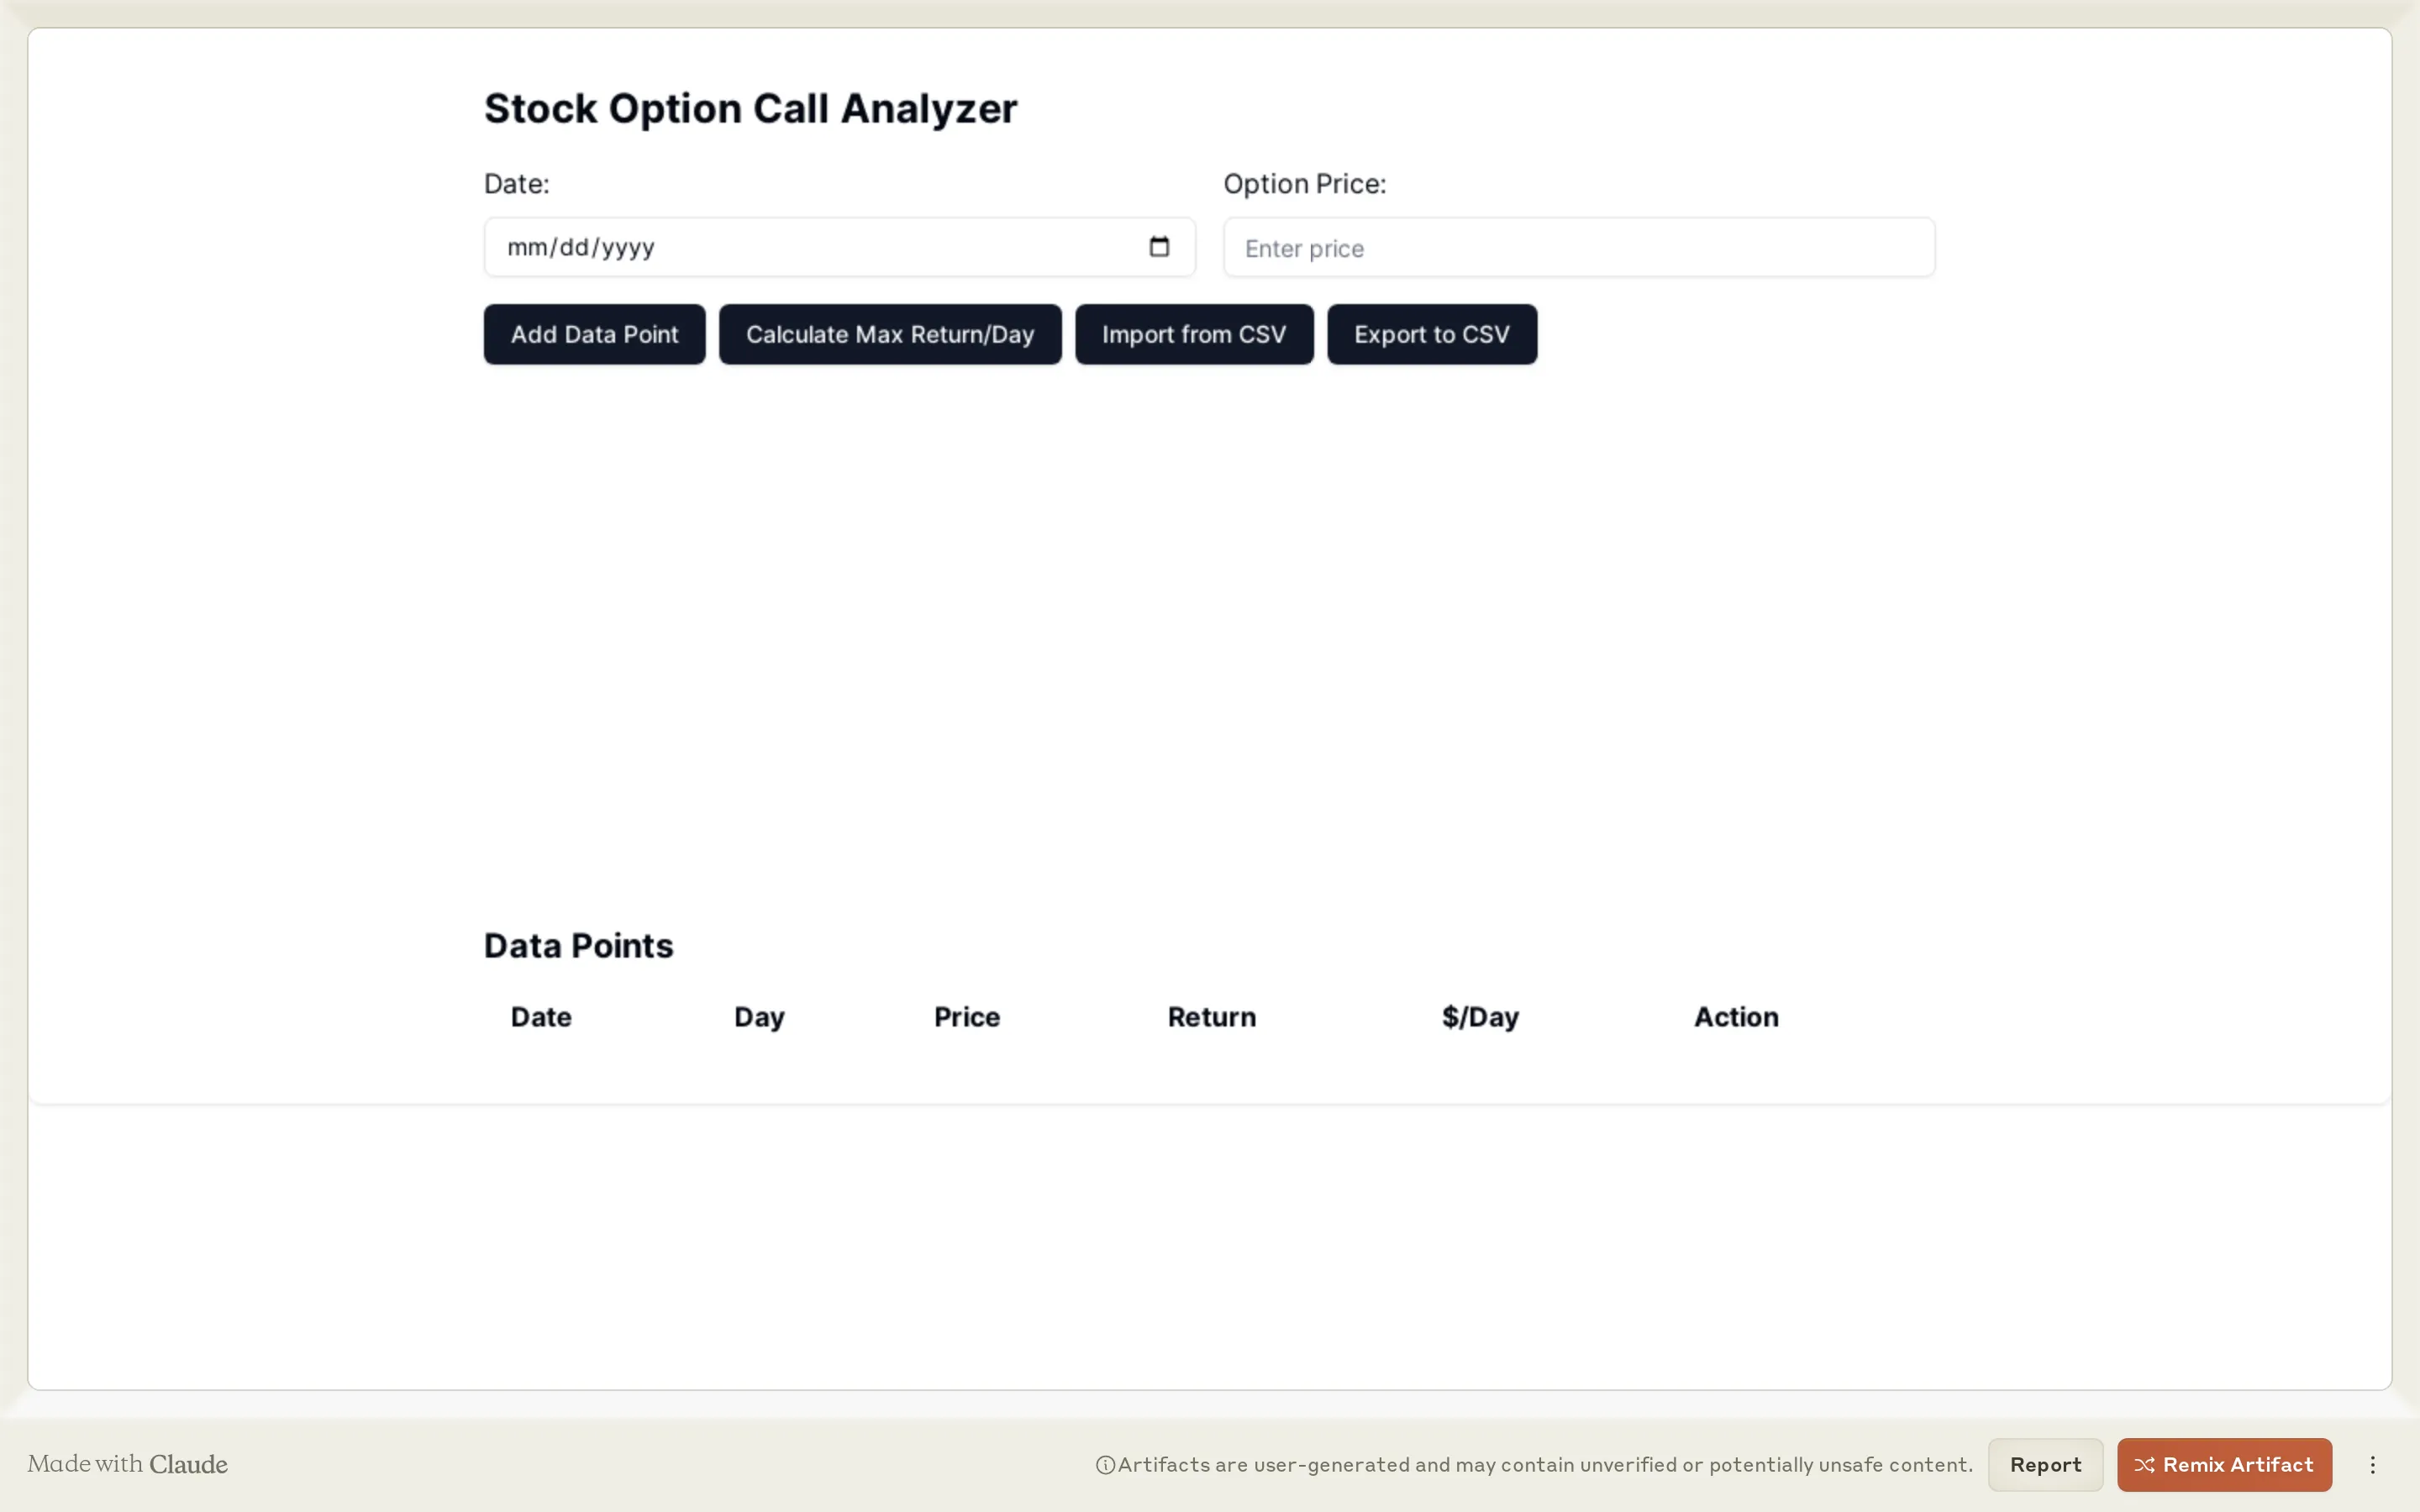Viewport: 2420px width, 1512px height.
Task: Open the calendar date picker icon
Action: click(x=1160, y=246)
